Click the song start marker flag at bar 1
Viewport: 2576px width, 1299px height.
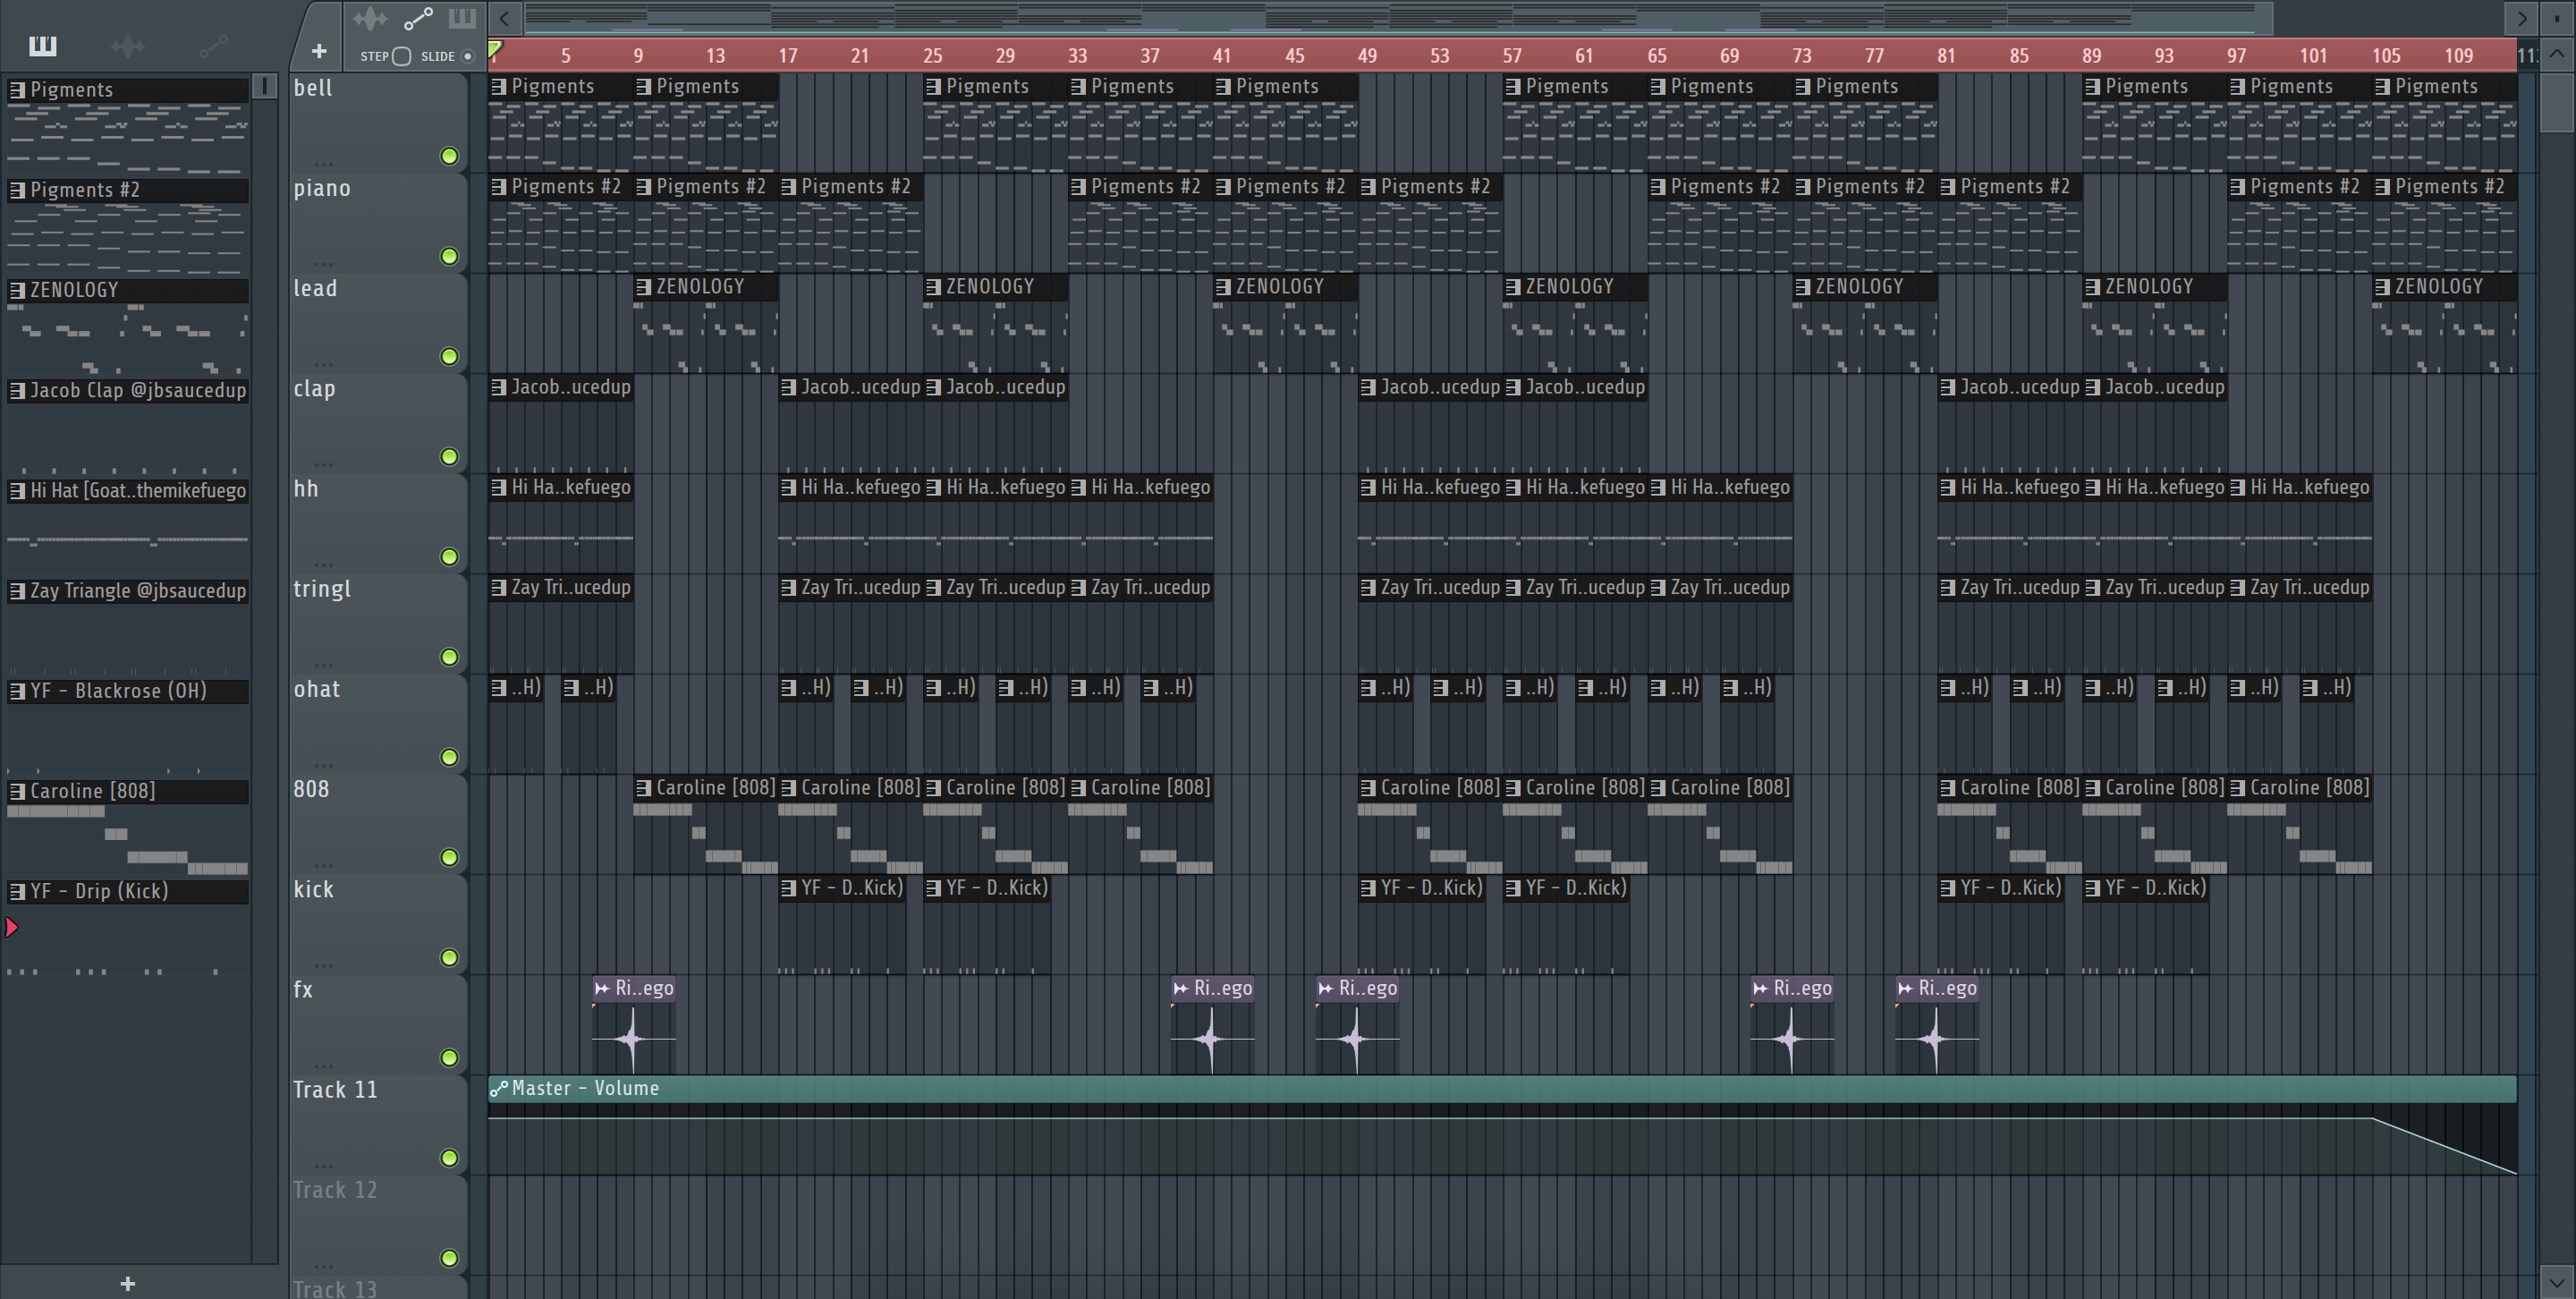[495, 48]
